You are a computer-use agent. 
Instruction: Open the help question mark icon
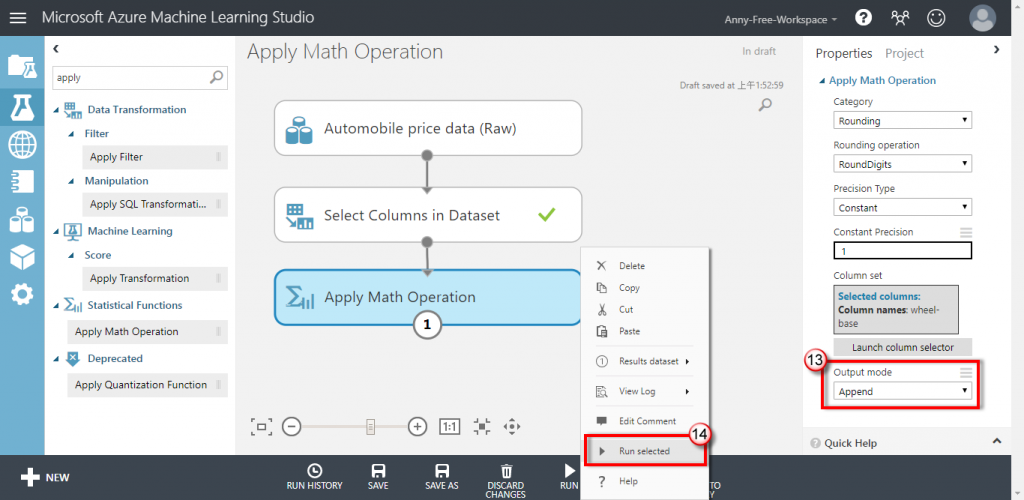[x=863, y=18]
